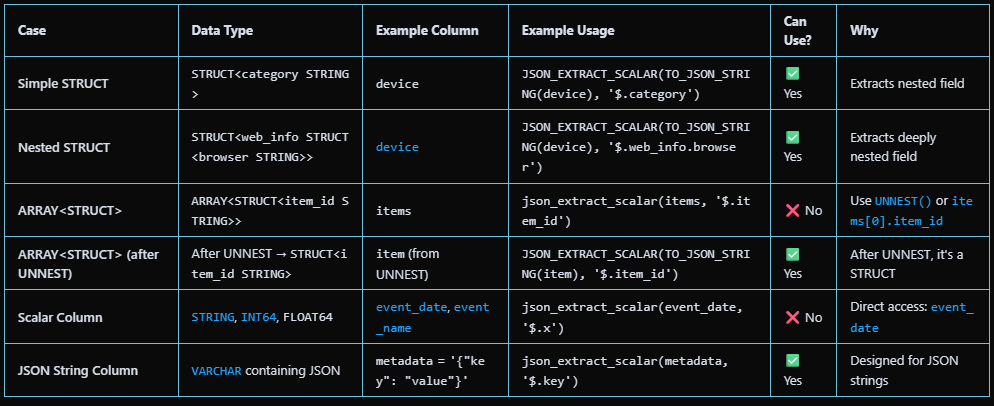Click the red X in Scalar Column row
994x406 pixels.
pyautogui.click(x=792, y=317)
